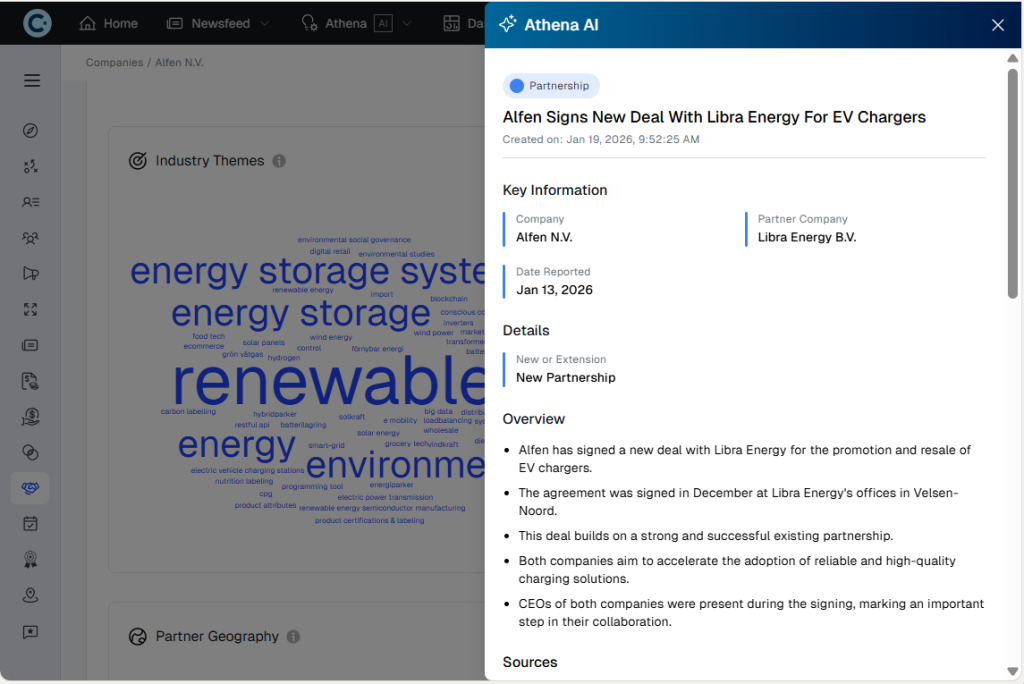Expand the Athena AI dropdown chevron

click(407, 23)
